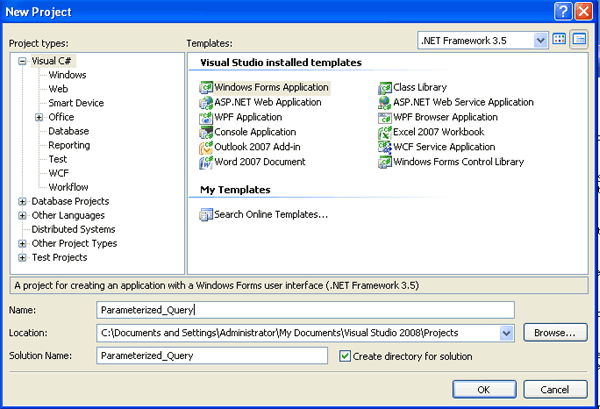600x409 pixels.
Task: Expand the Office tree node
Action: 39,117
